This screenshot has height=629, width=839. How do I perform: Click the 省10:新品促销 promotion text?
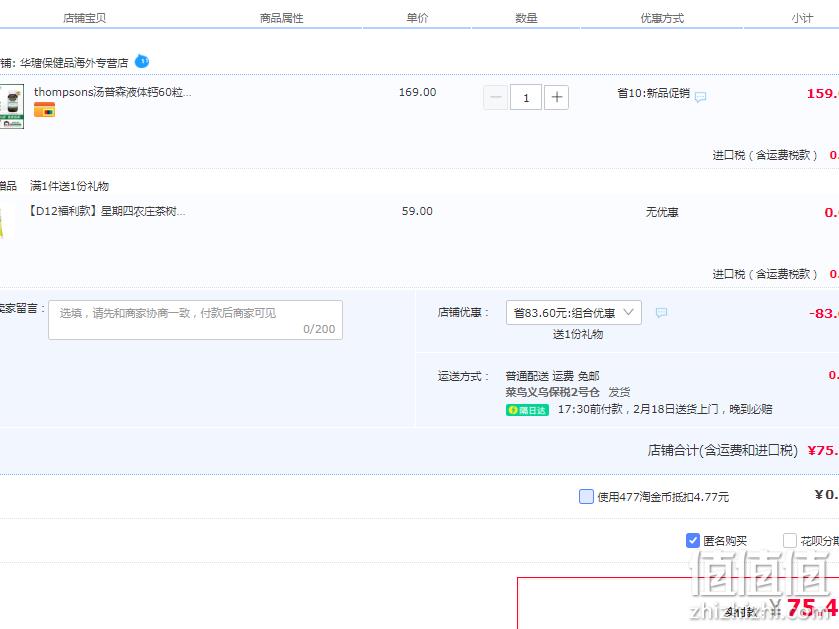pyautogui.click(x=653, y=93)
